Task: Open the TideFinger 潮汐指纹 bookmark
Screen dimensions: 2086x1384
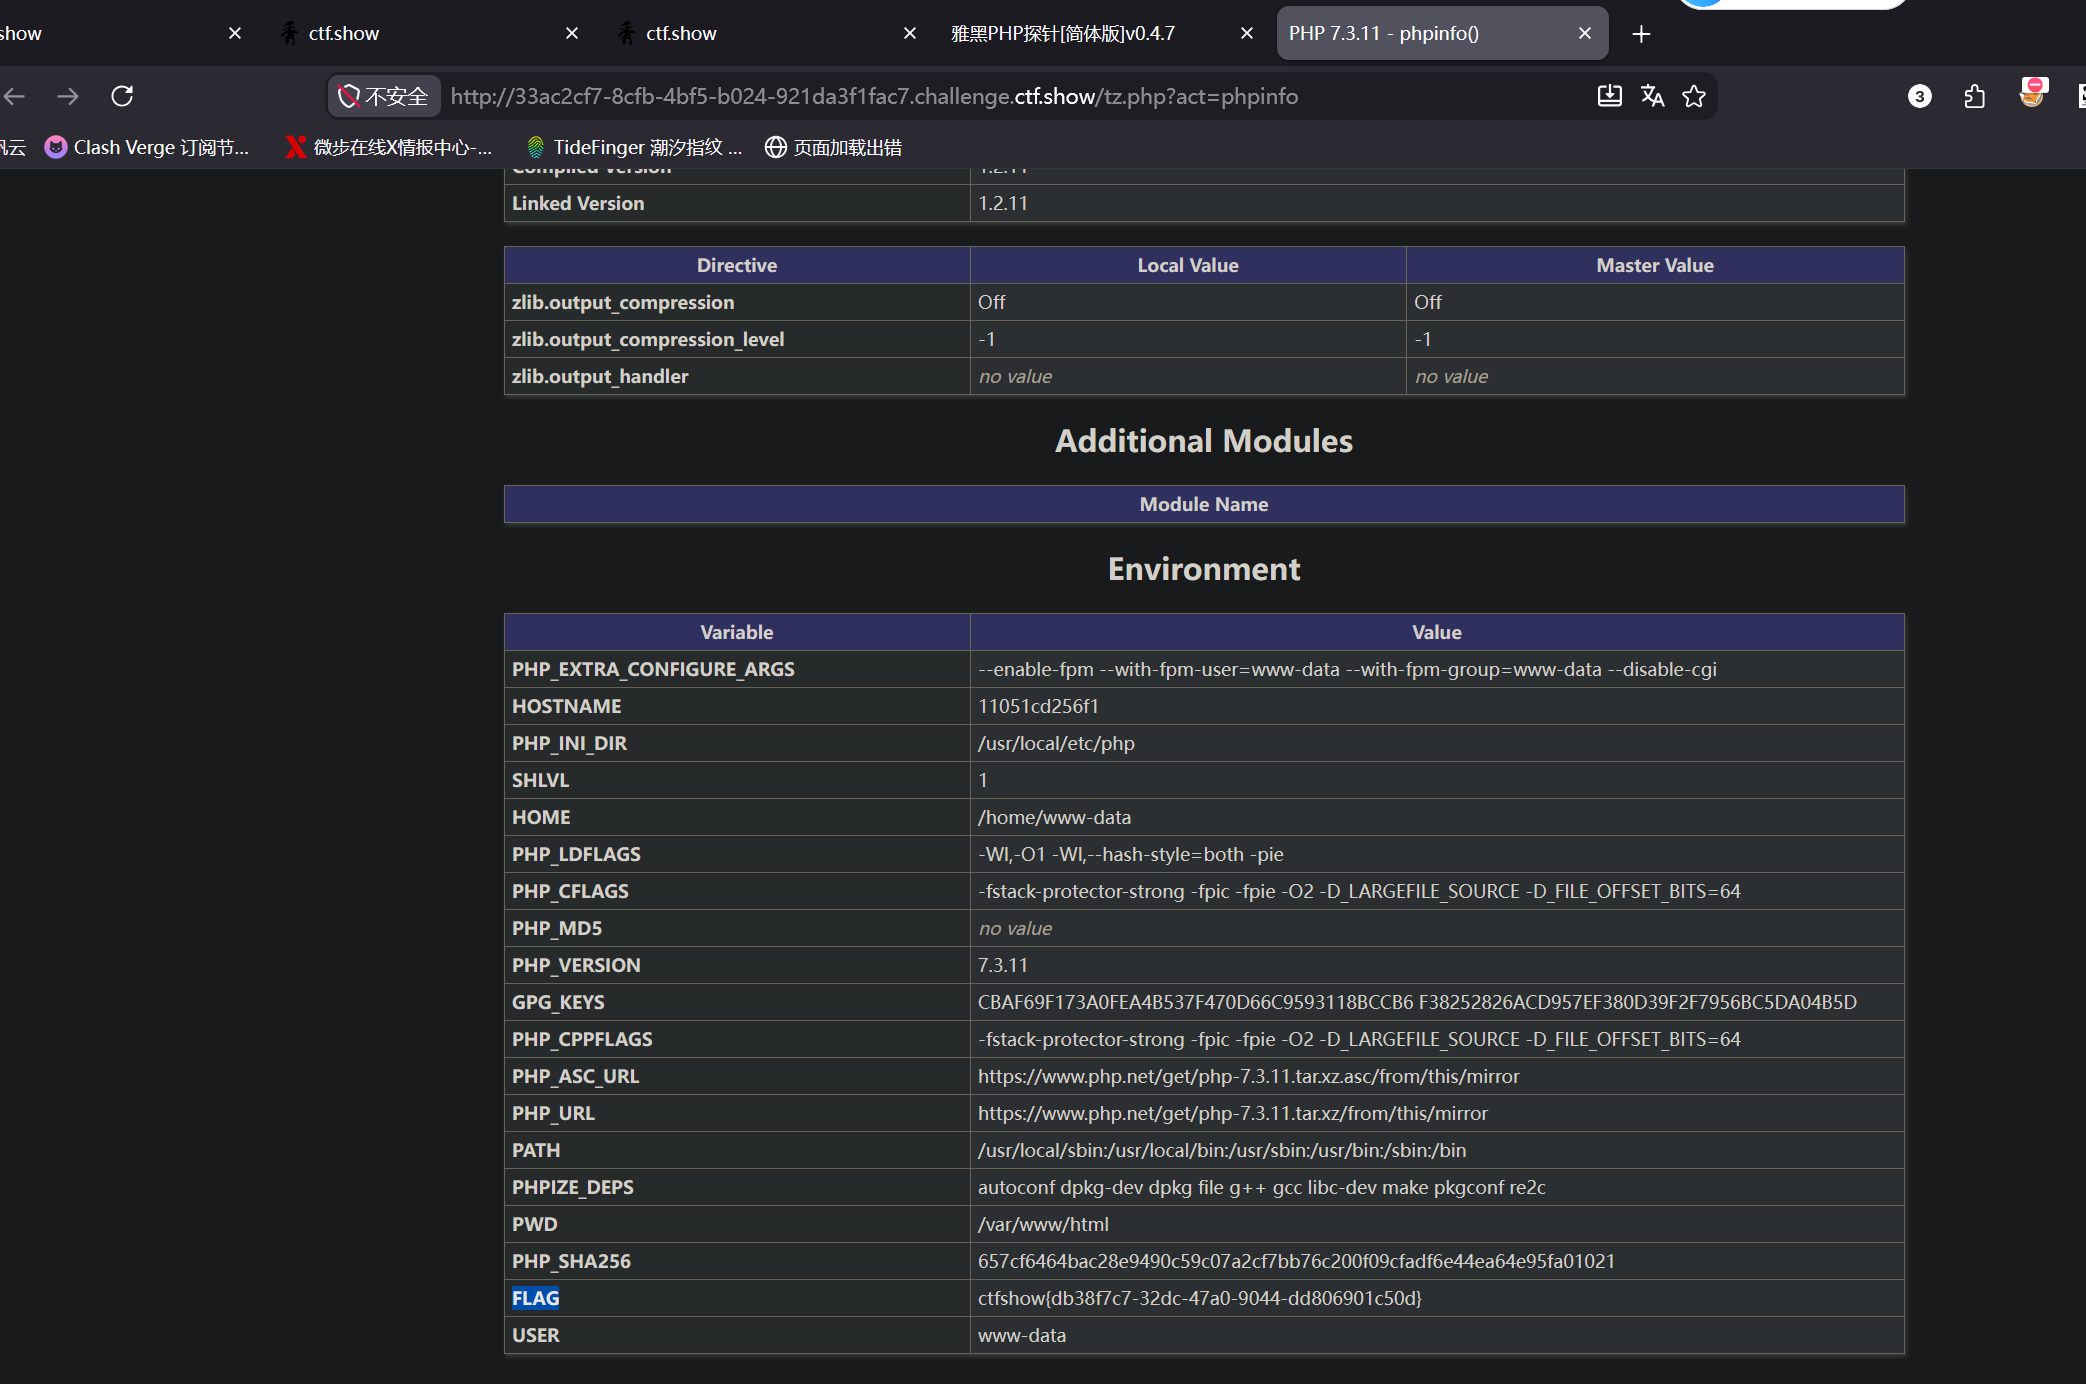Action: pos(634,147)
